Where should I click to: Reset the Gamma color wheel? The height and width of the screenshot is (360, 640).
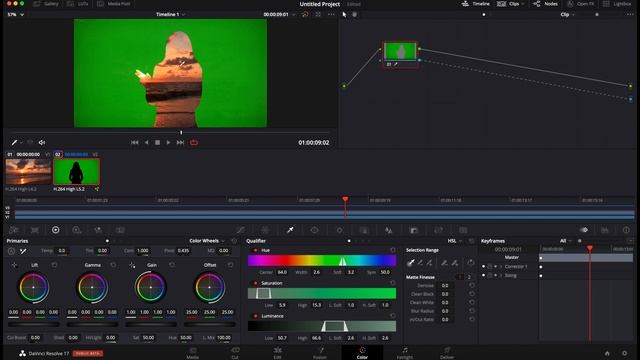(113, 265)
